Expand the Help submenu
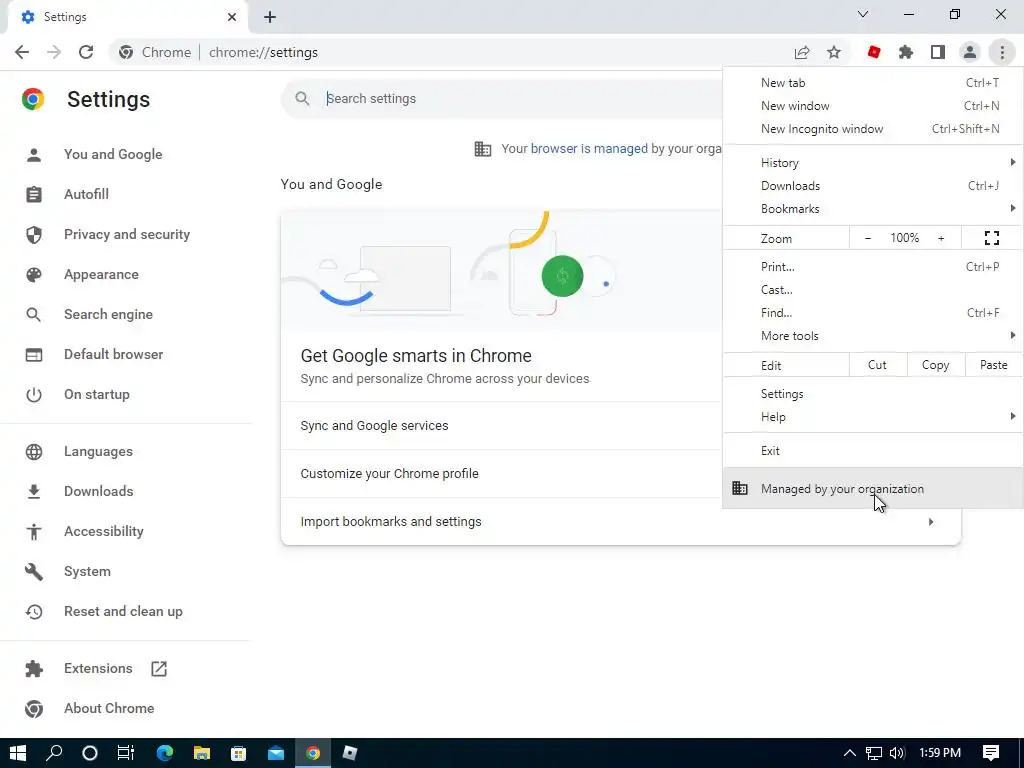This screenshot has width=1024, height=768. [x=873, y=417]
